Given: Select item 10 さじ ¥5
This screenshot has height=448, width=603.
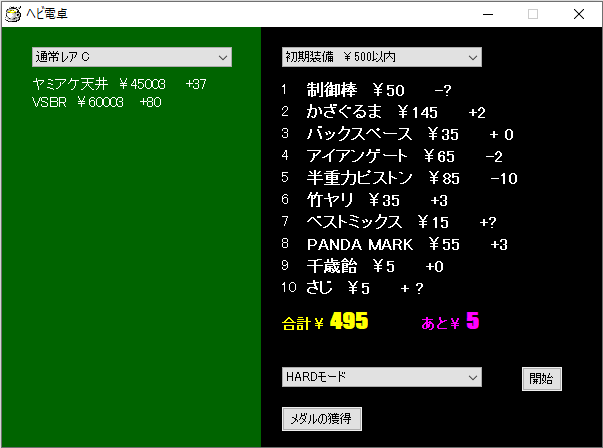Looking at the screenshot, I should coord(352,288).
